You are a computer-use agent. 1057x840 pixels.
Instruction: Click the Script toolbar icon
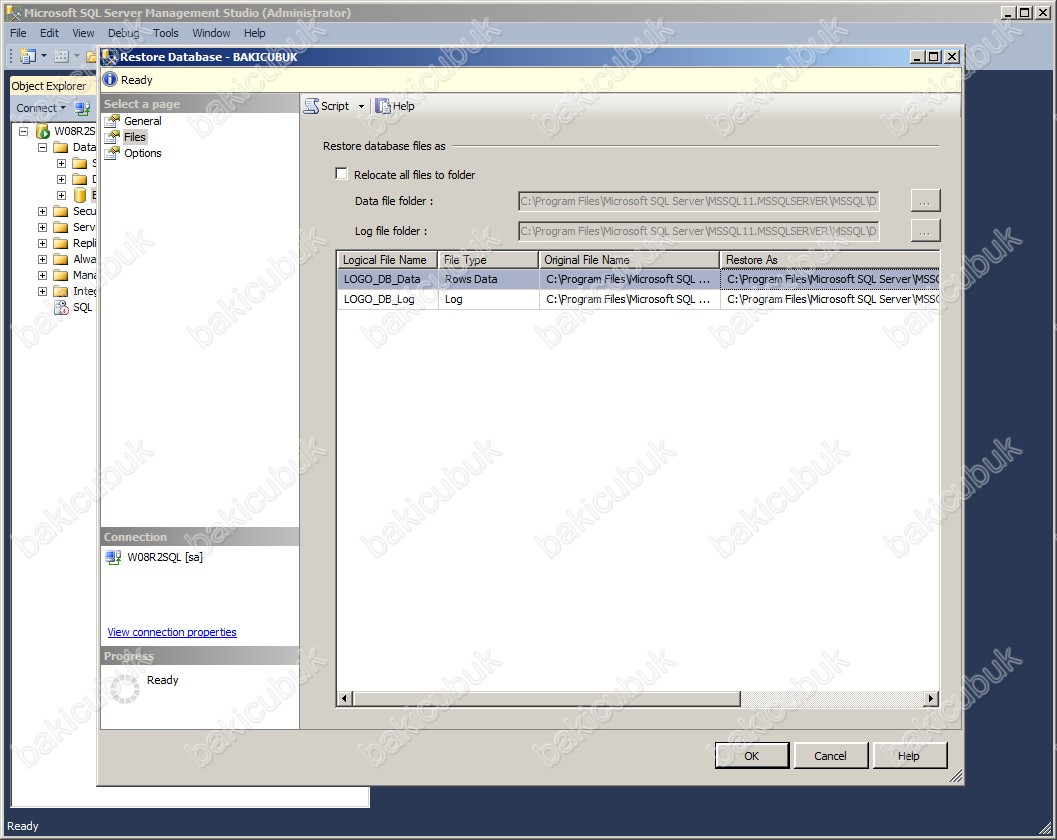tap(311, 106)
